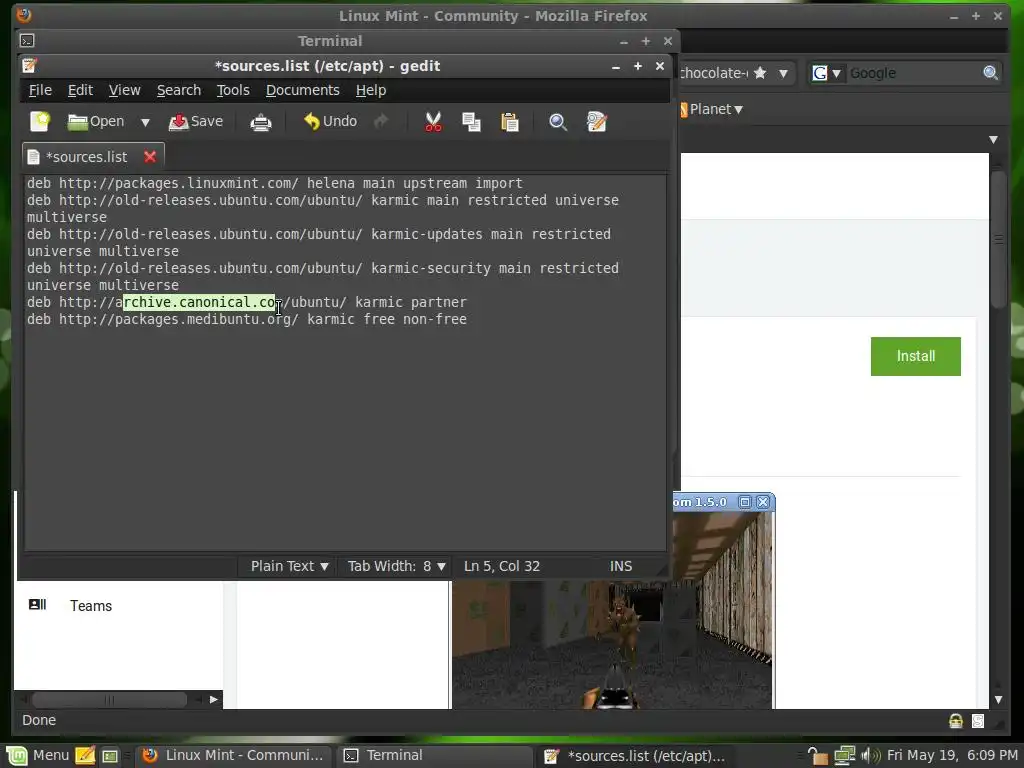This screenshot has height=768, width=1024.
Task: Copy selection using the Copy icon
Action: pos(471,122)
